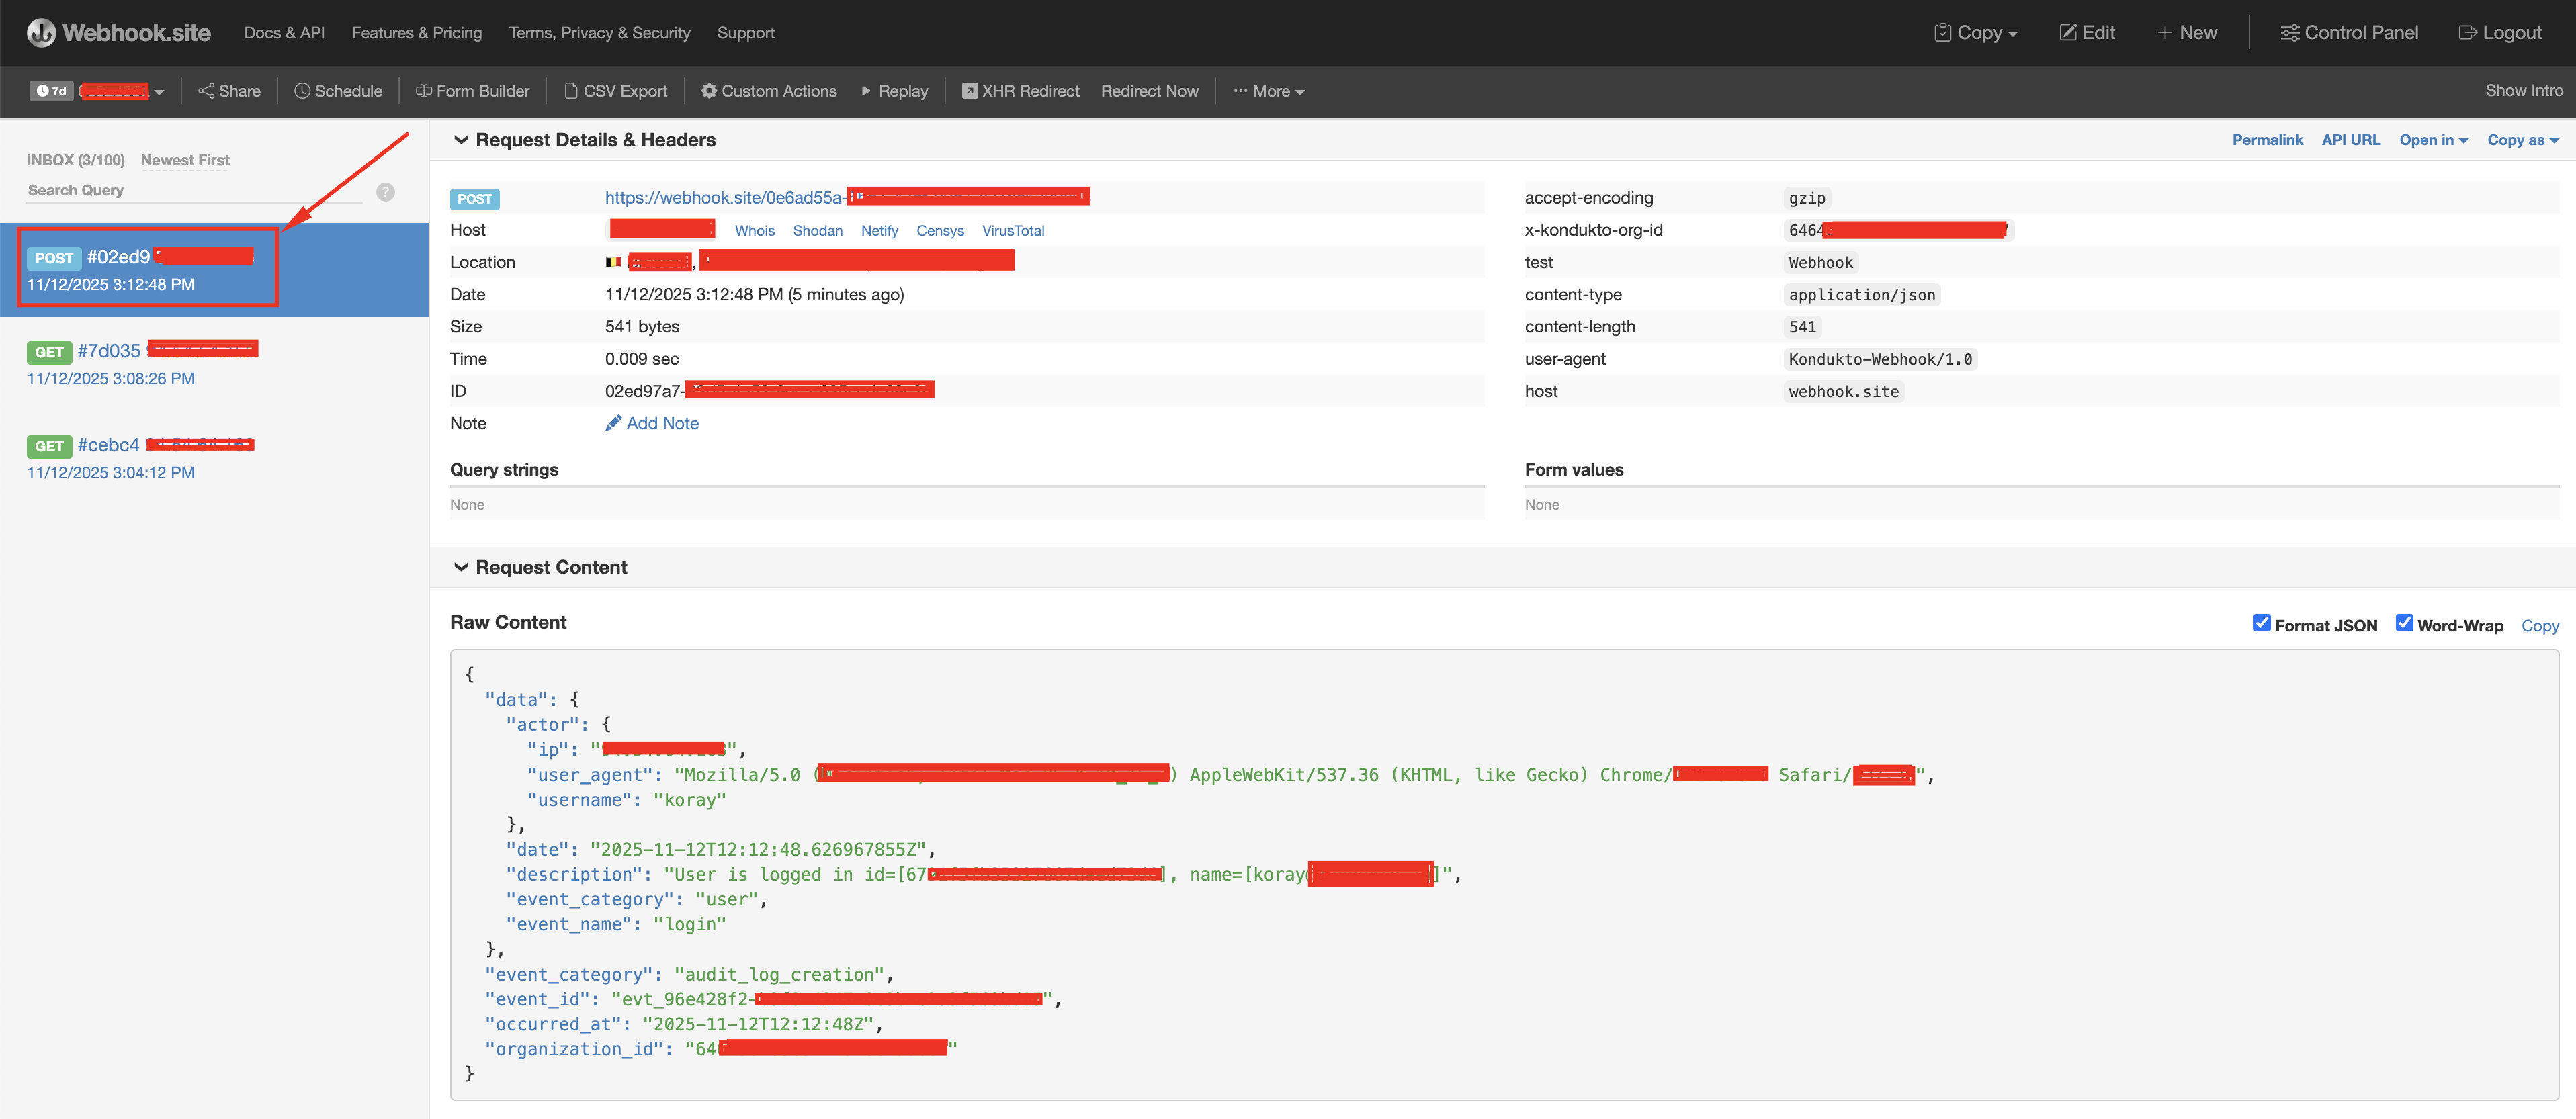Click the XHR Redirect icon
The height and width of the screenshot is (1119, 2576).
tap(969, 91)
